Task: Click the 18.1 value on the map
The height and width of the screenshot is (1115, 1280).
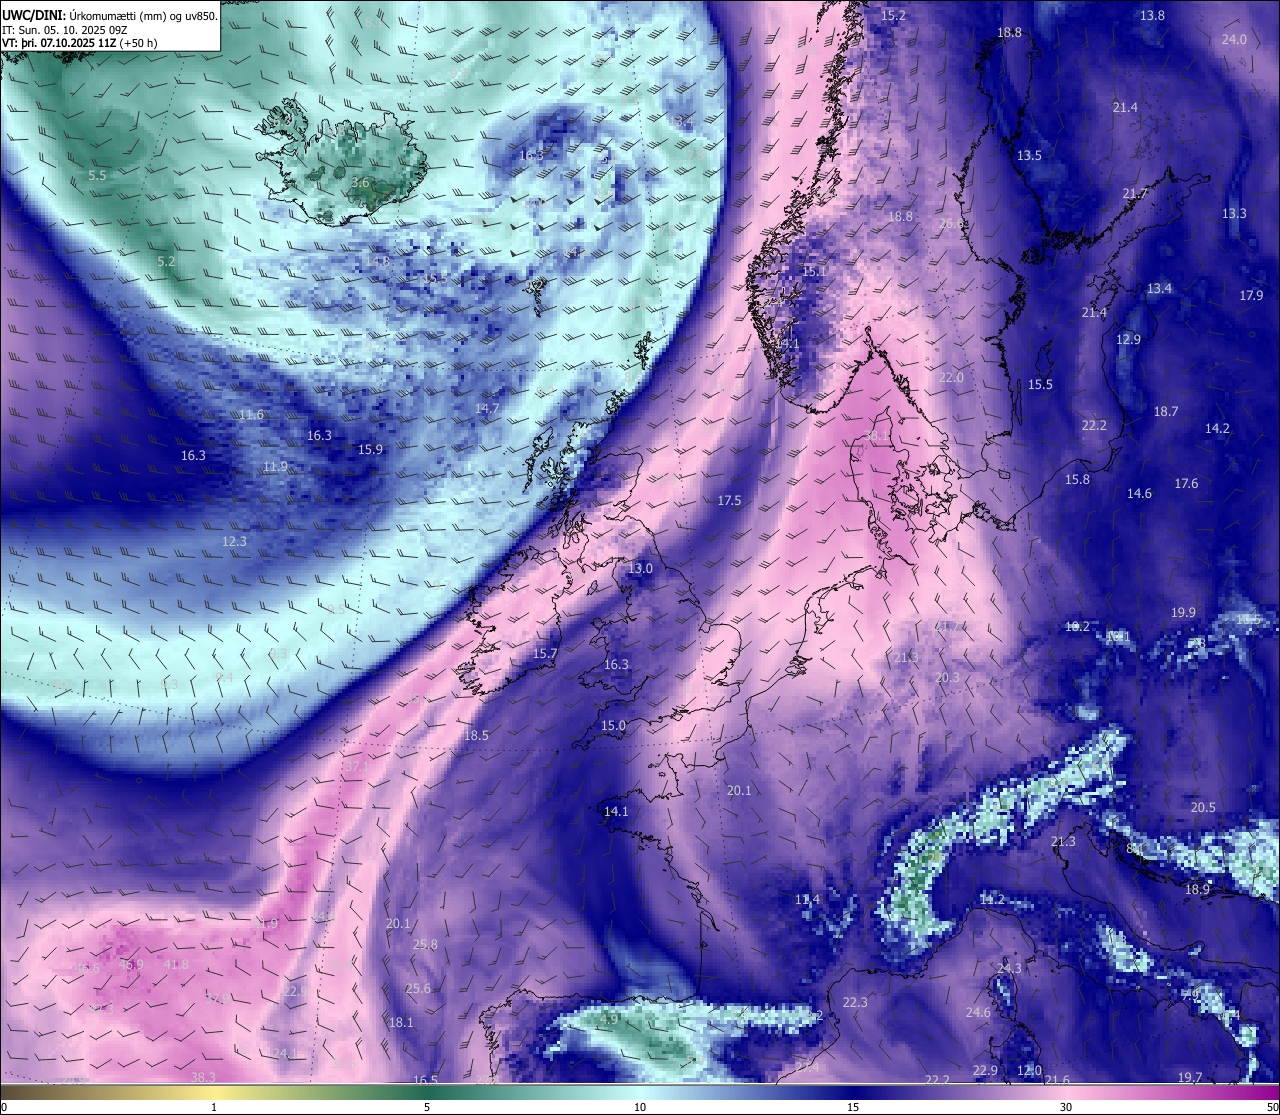Action: tap(401, 1022)
